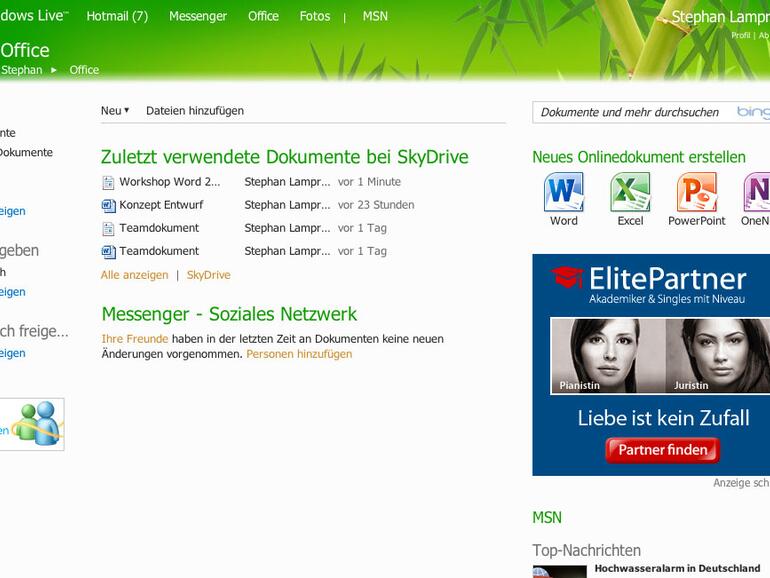Screen dimensions: 770x578
Task: Click the Bing search logo
Action: coord(753,112)
